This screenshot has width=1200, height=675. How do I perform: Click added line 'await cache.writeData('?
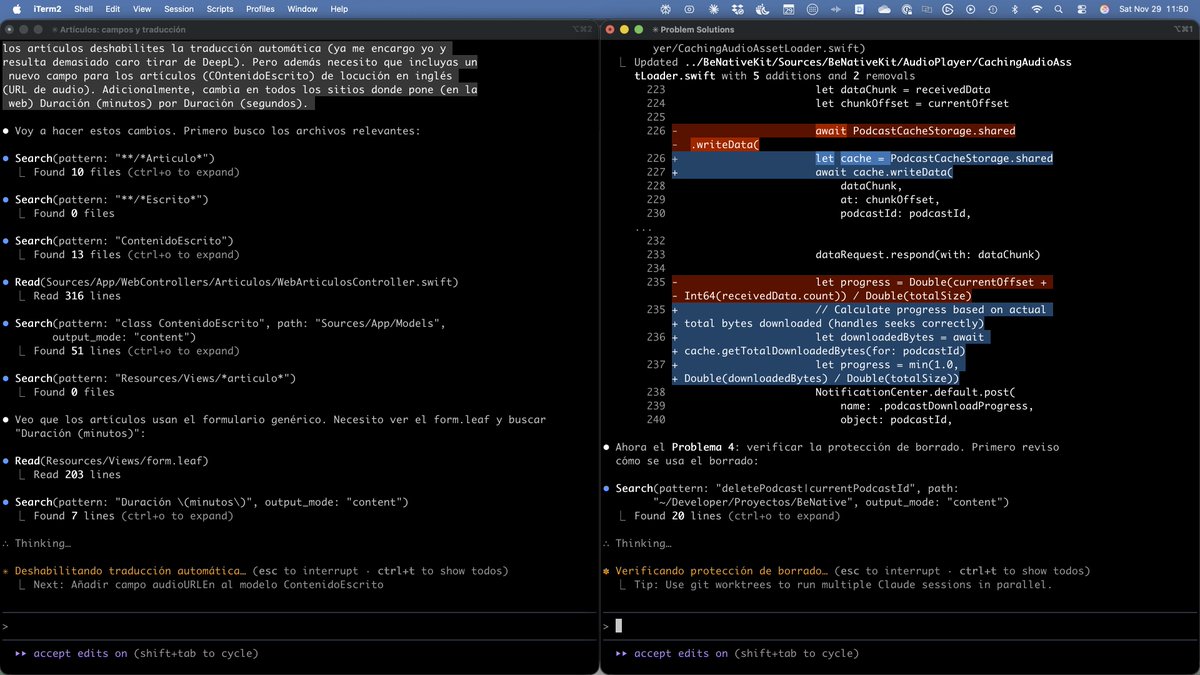884,172
